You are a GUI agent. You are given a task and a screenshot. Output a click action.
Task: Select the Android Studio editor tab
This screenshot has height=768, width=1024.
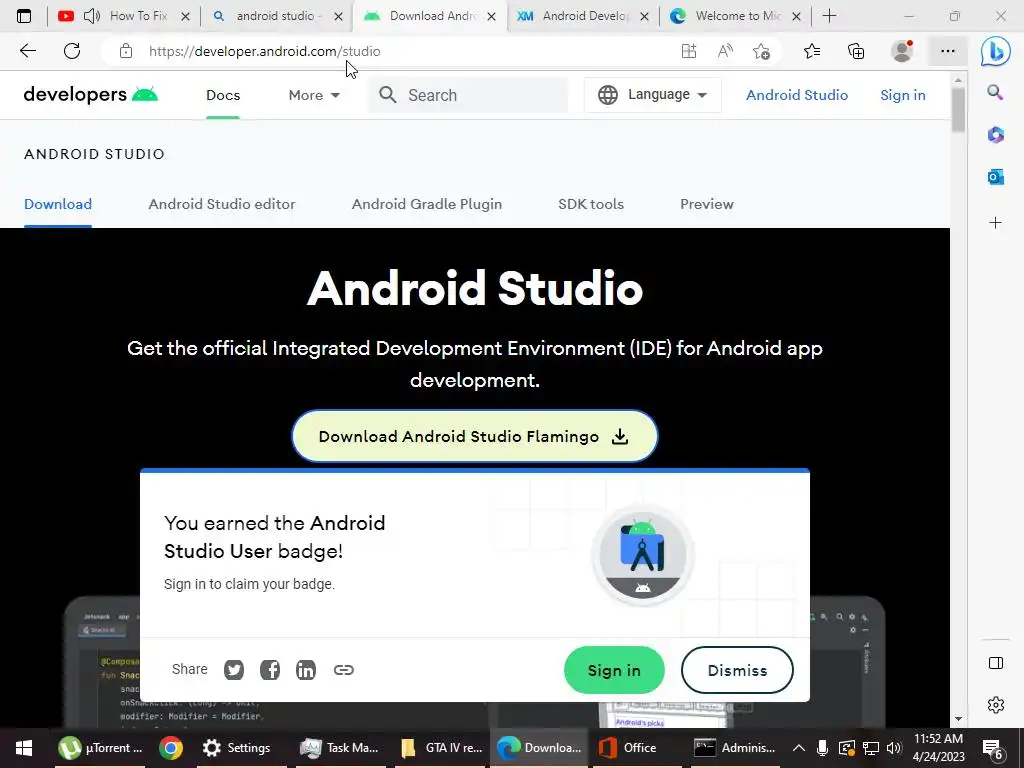221,204
